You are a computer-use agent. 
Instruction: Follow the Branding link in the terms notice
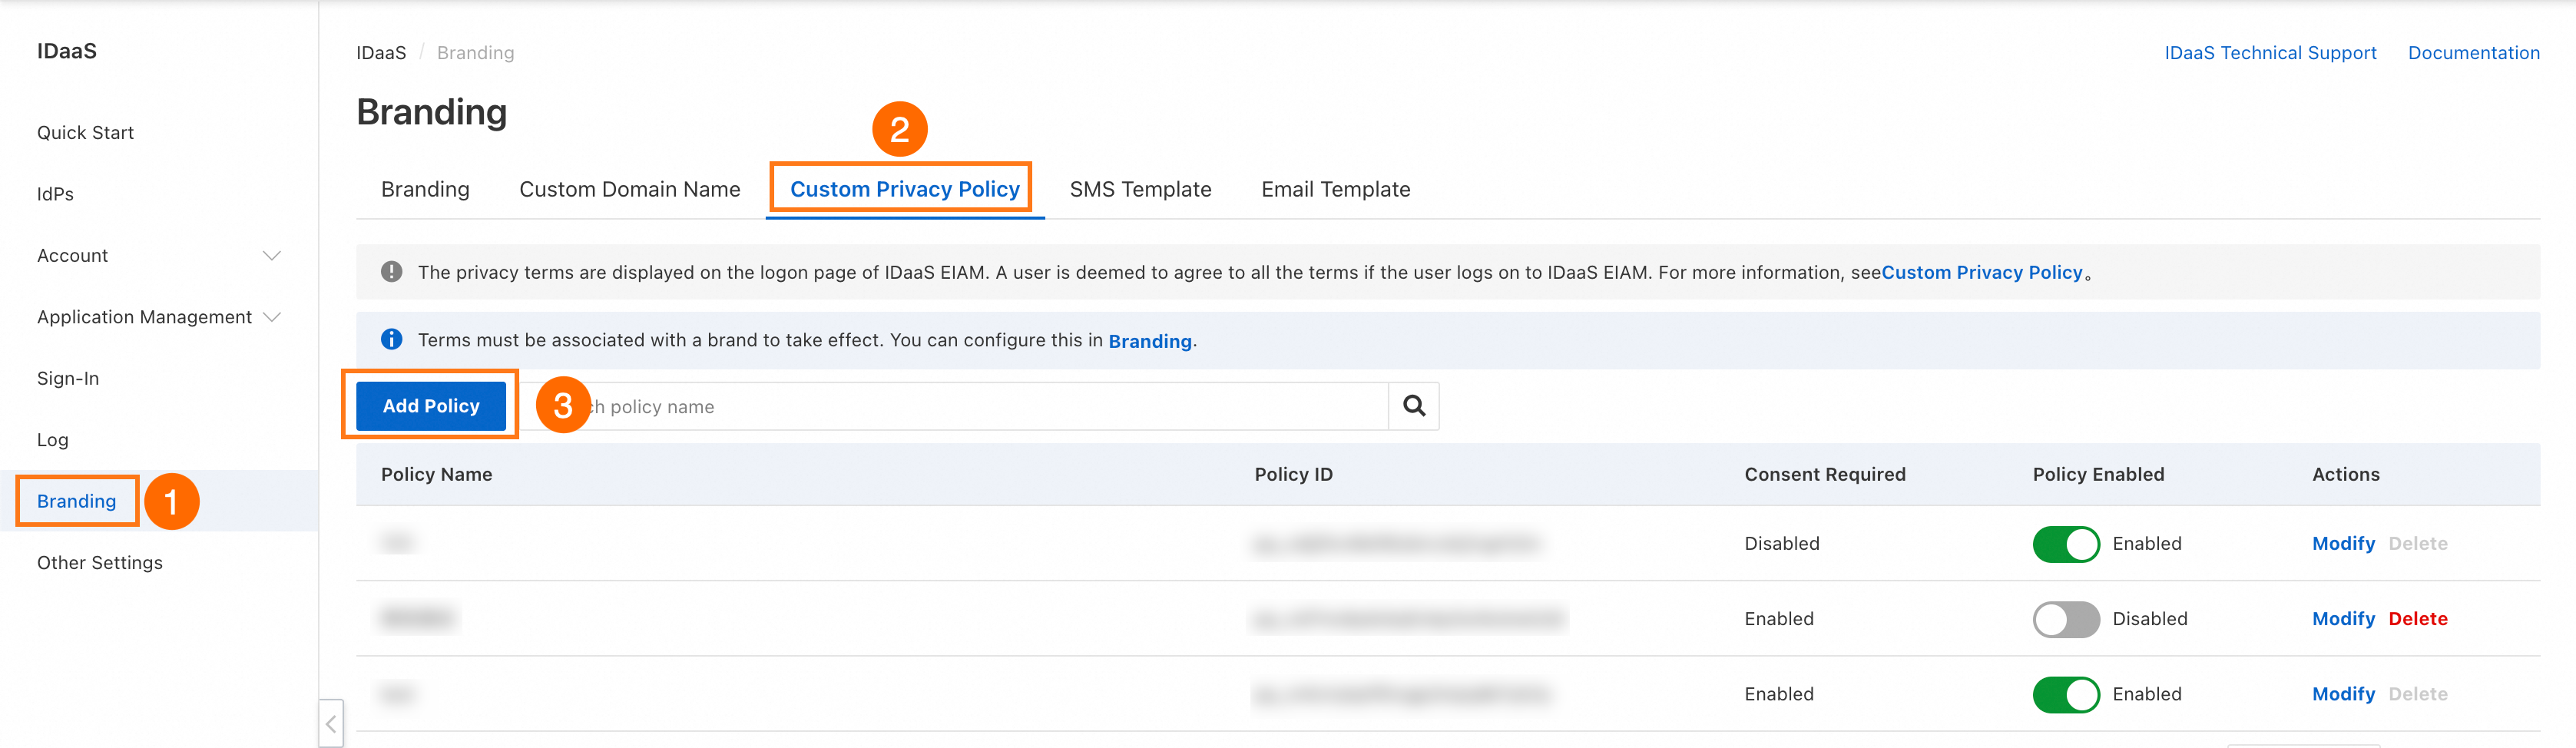pyautogui.click(x=1150, y=341)
